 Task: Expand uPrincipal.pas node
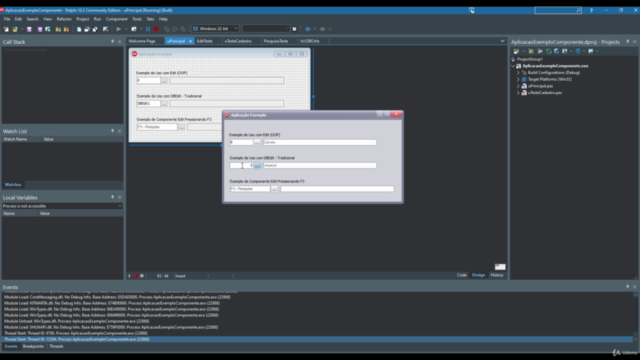tap(518, 86)
